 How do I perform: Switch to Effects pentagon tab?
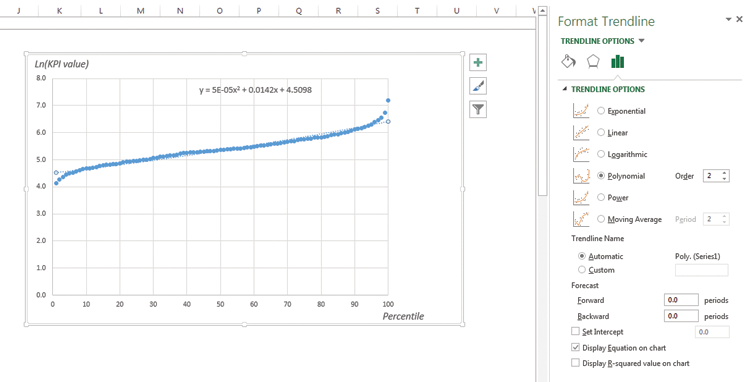tap(593, 62)
